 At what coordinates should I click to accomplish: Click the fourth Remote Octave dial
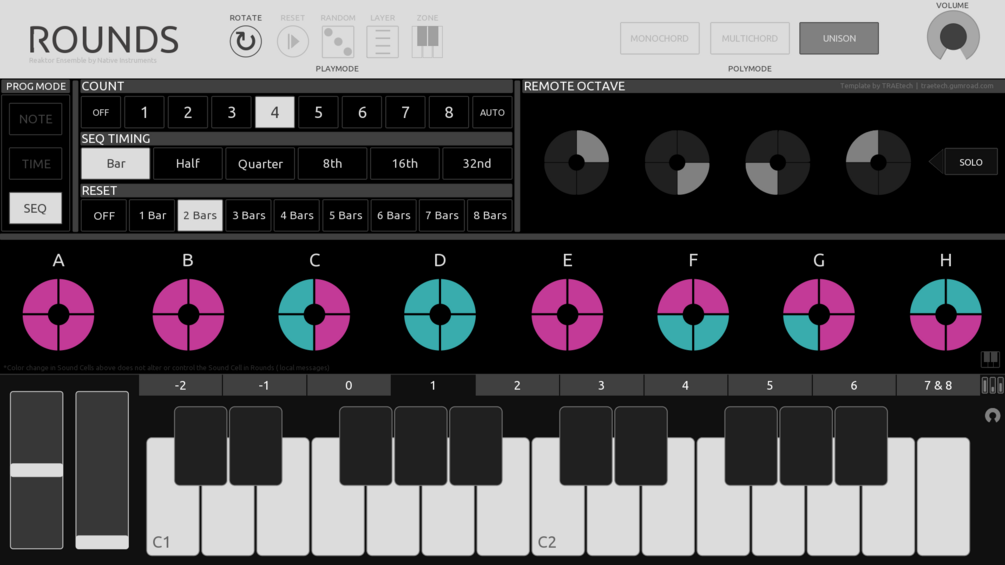point(878,162)
